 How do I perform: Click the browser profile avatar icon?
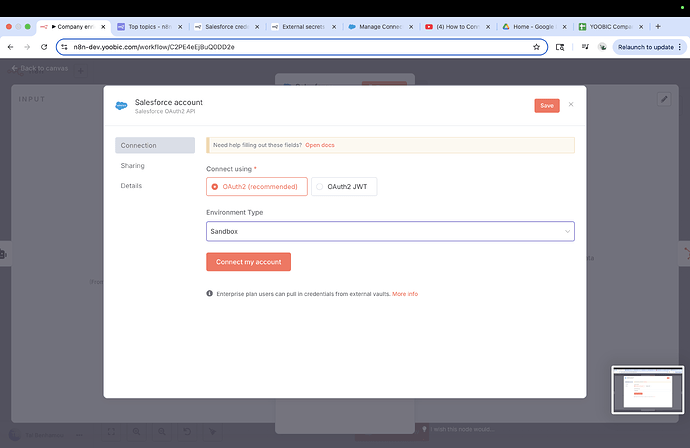click(602, 47)
